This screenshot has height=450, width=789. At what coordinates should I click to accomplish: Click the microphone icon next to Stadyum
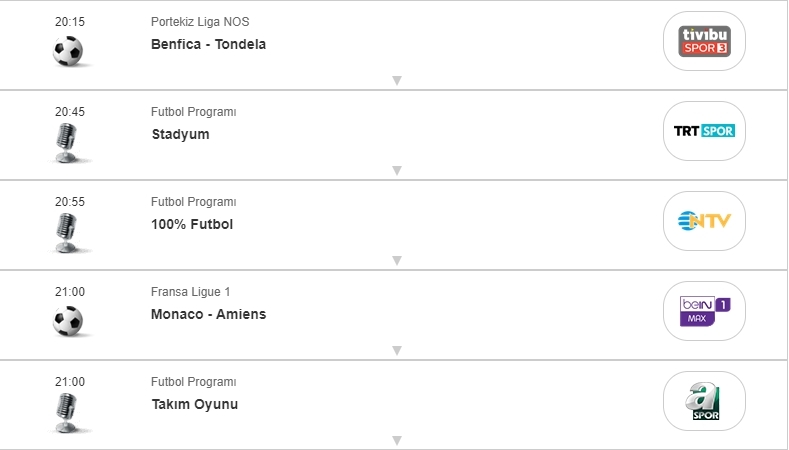point(67,142)
